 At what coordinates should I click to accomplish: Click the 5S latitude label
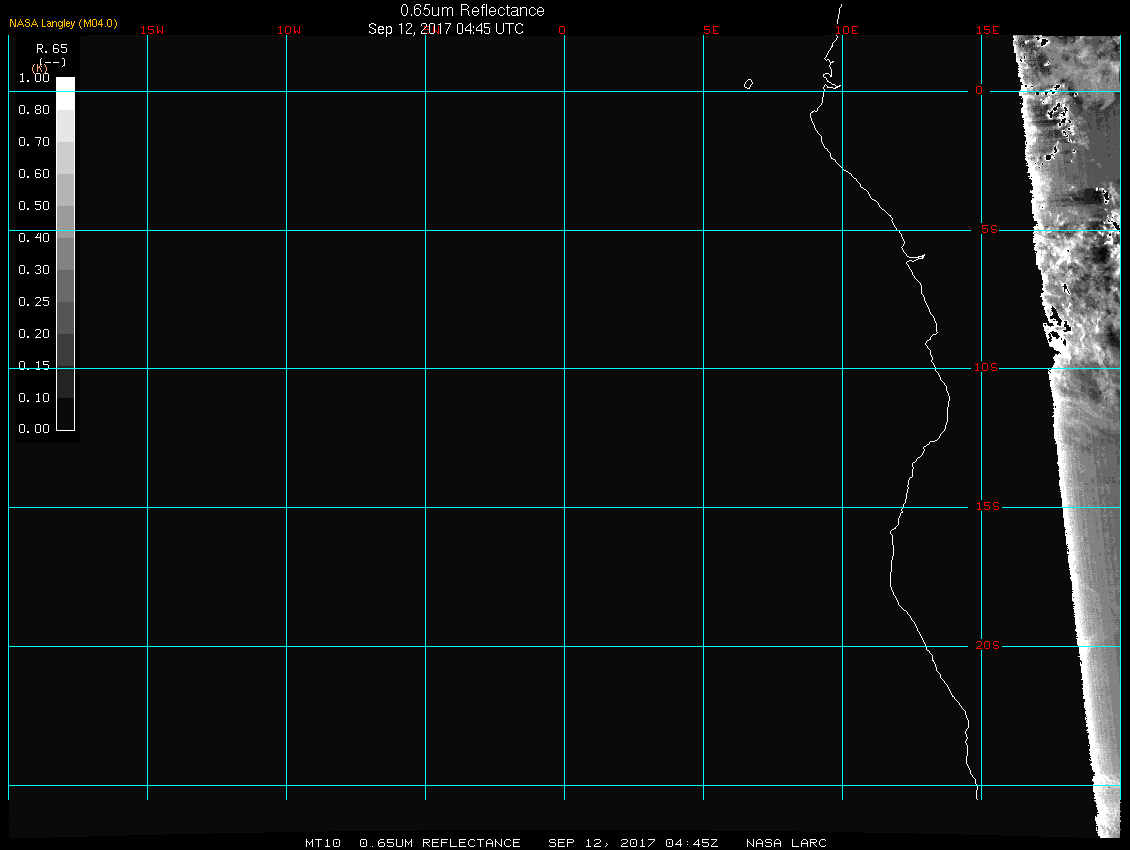(x=989, y=229)
